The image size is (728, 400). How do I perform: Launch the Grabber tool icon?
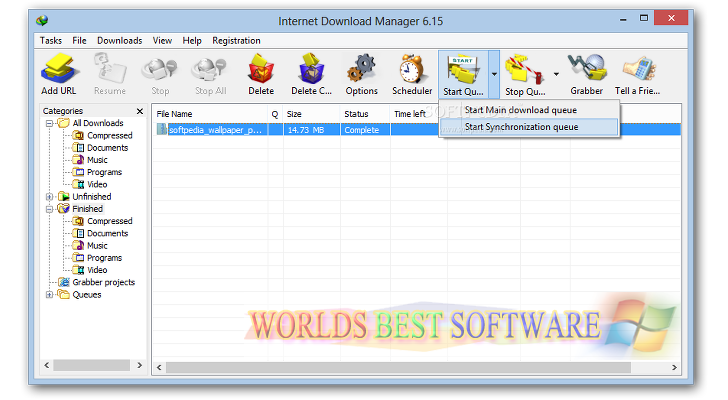[587, 68]
